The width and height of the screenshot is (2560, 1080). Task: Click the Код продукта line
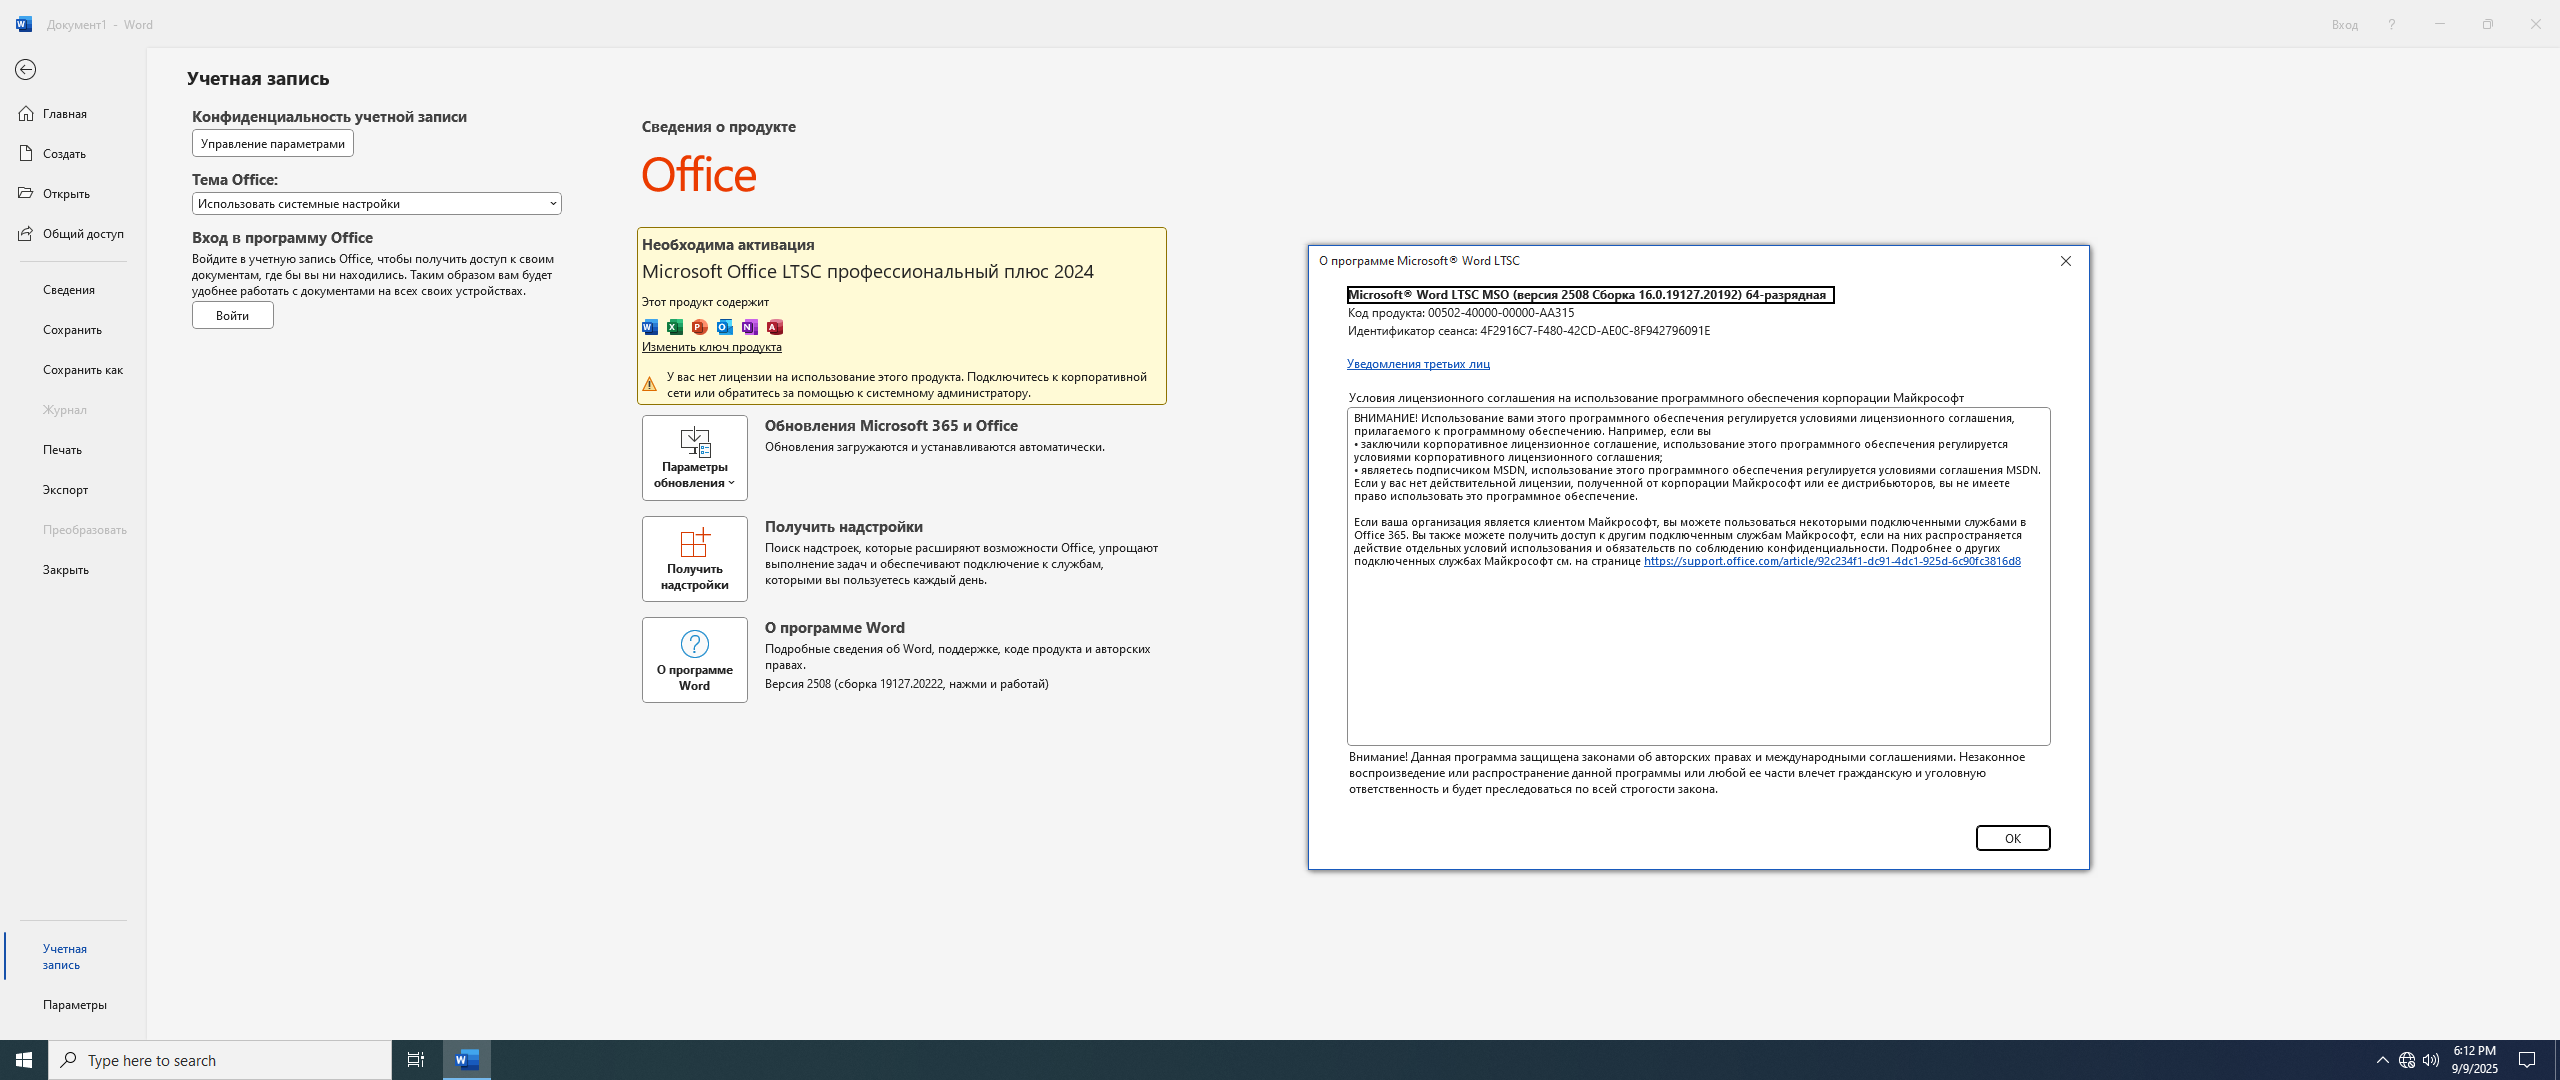[x=1461, y=313]
